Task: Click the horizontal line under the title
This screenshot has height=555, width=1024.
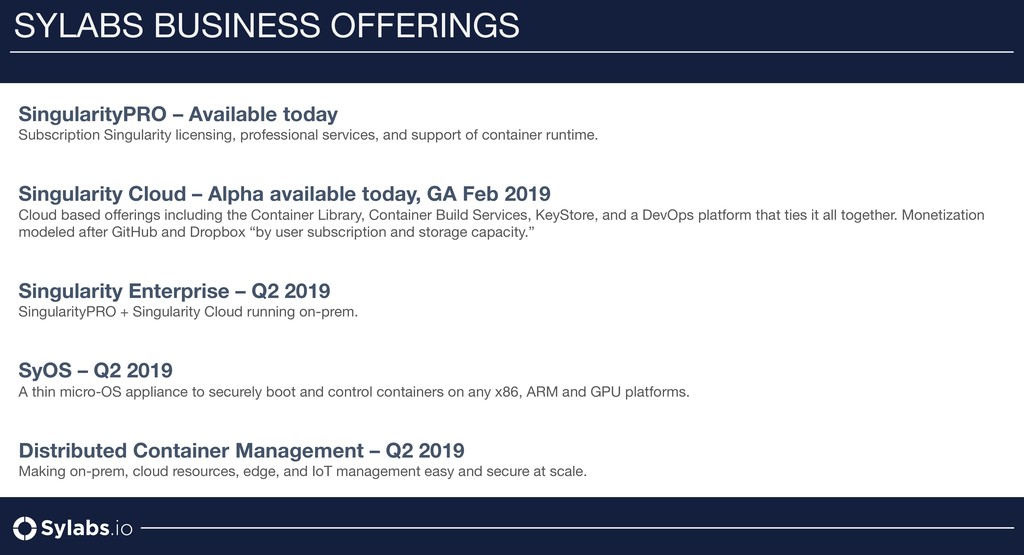Action: (x=512, y=52)
